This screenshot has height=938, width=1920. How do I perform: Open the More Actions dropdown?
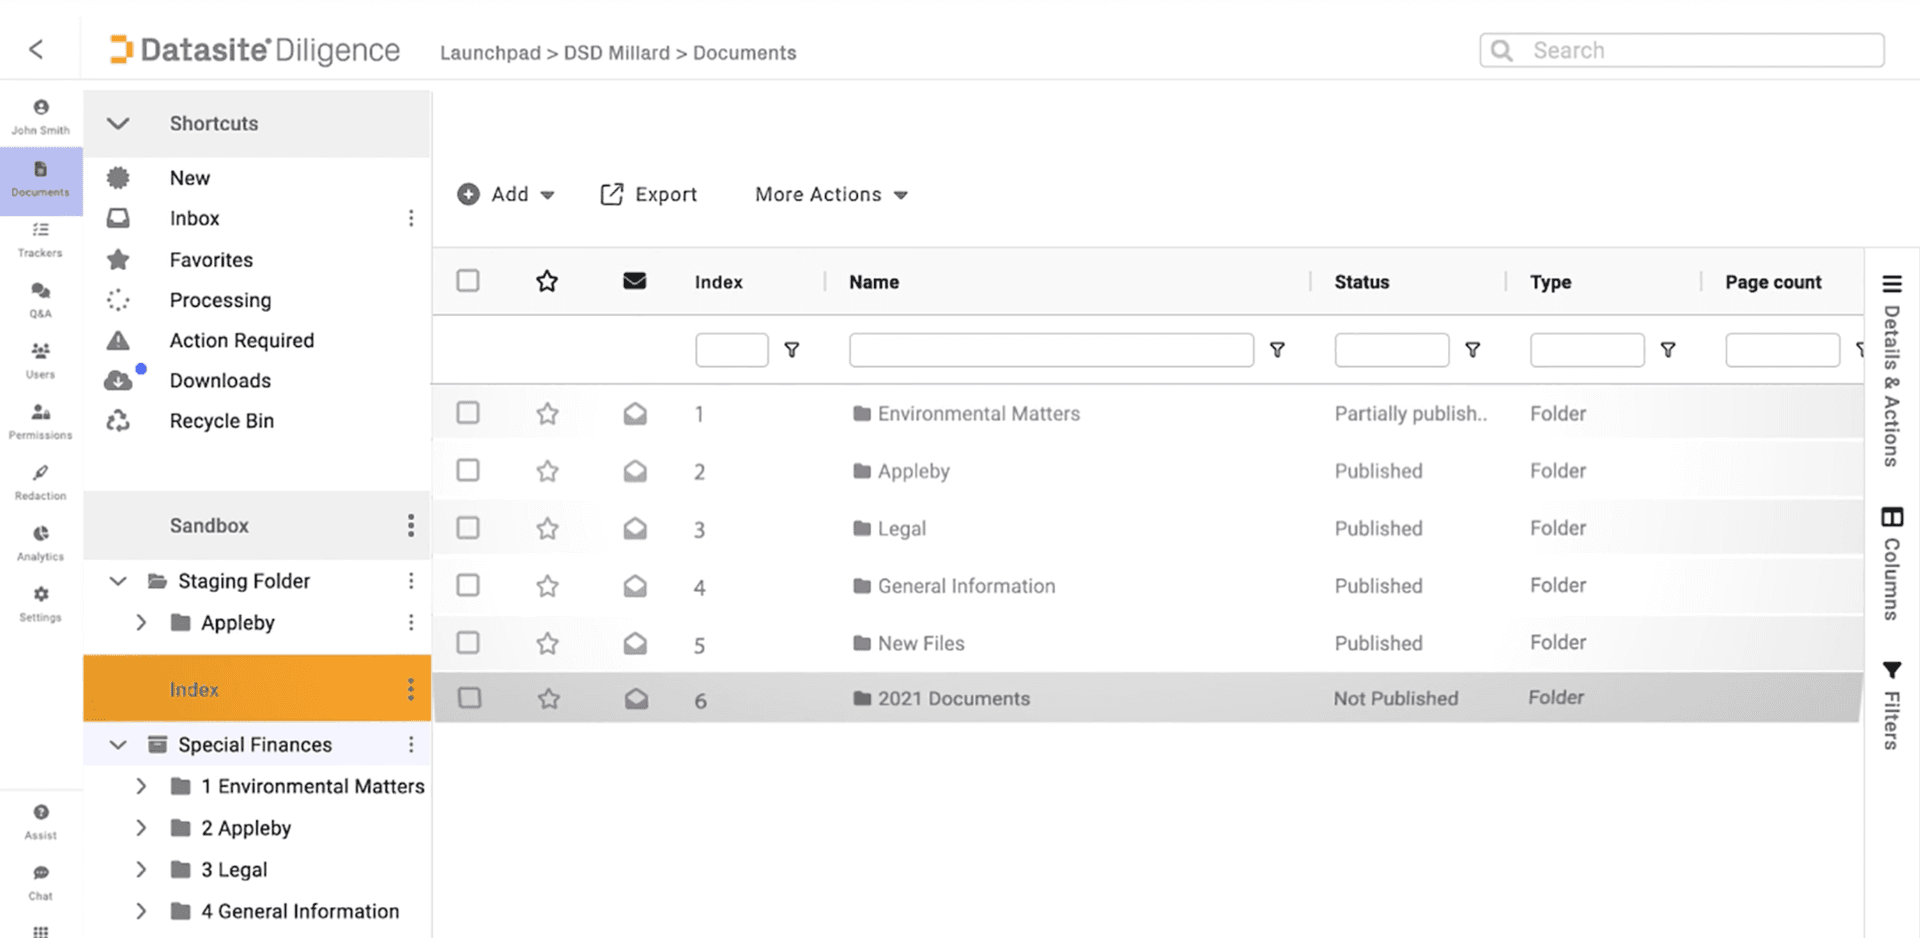(830, 194)
